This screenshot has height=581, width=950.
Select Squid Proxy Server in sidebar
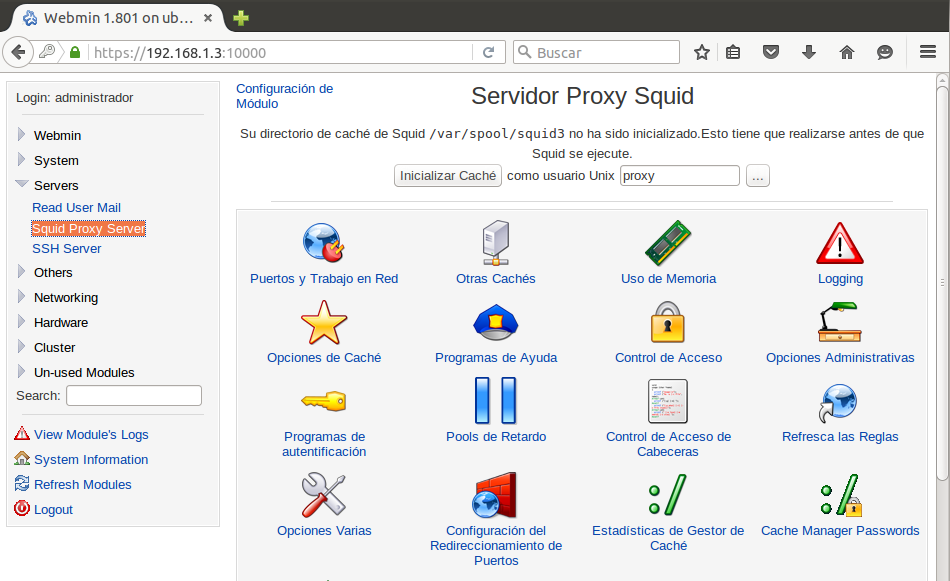pyautogui.click(x=88, y=228)
